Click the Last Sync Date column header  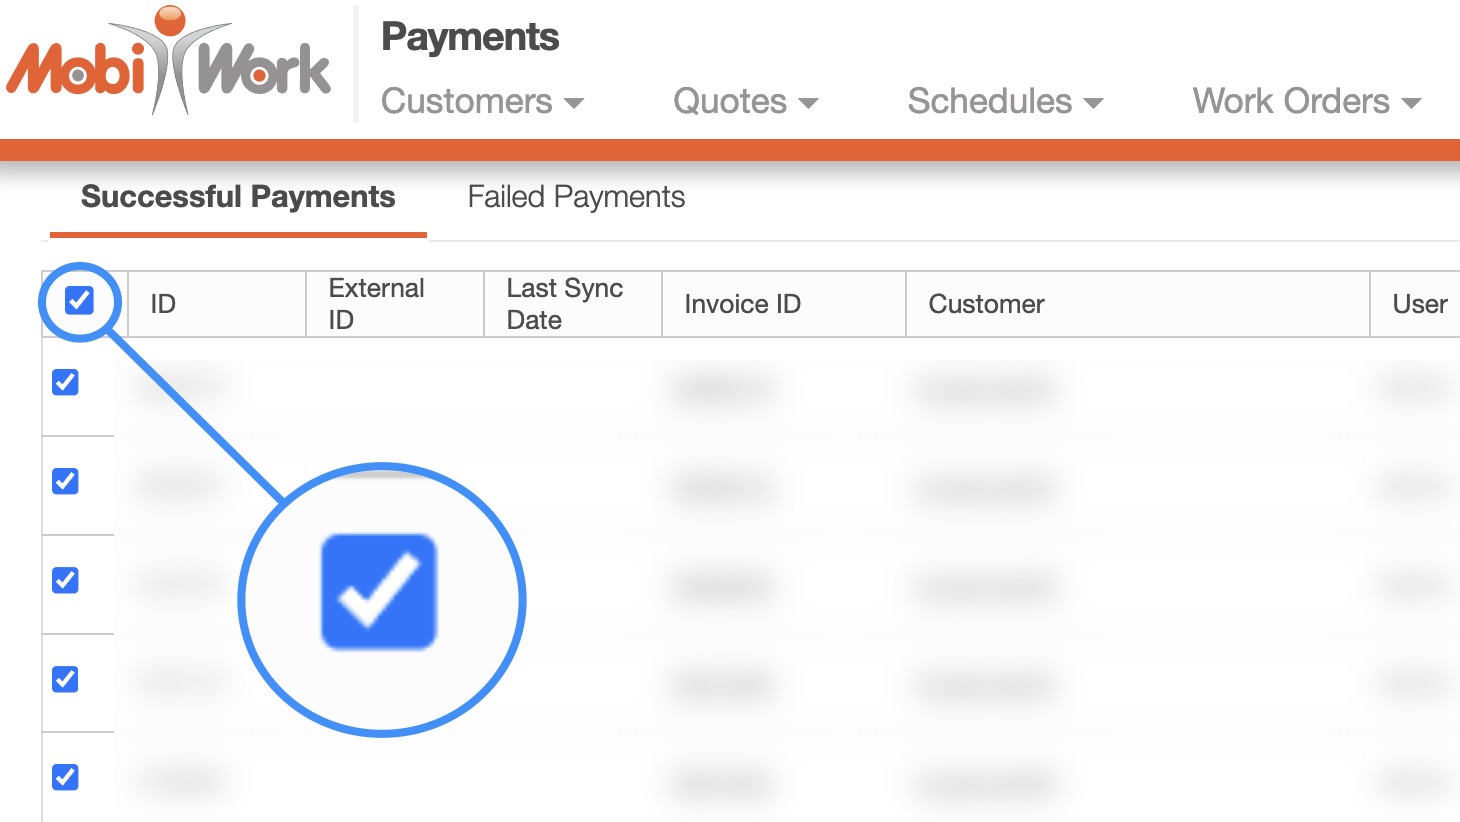(564, 304)
